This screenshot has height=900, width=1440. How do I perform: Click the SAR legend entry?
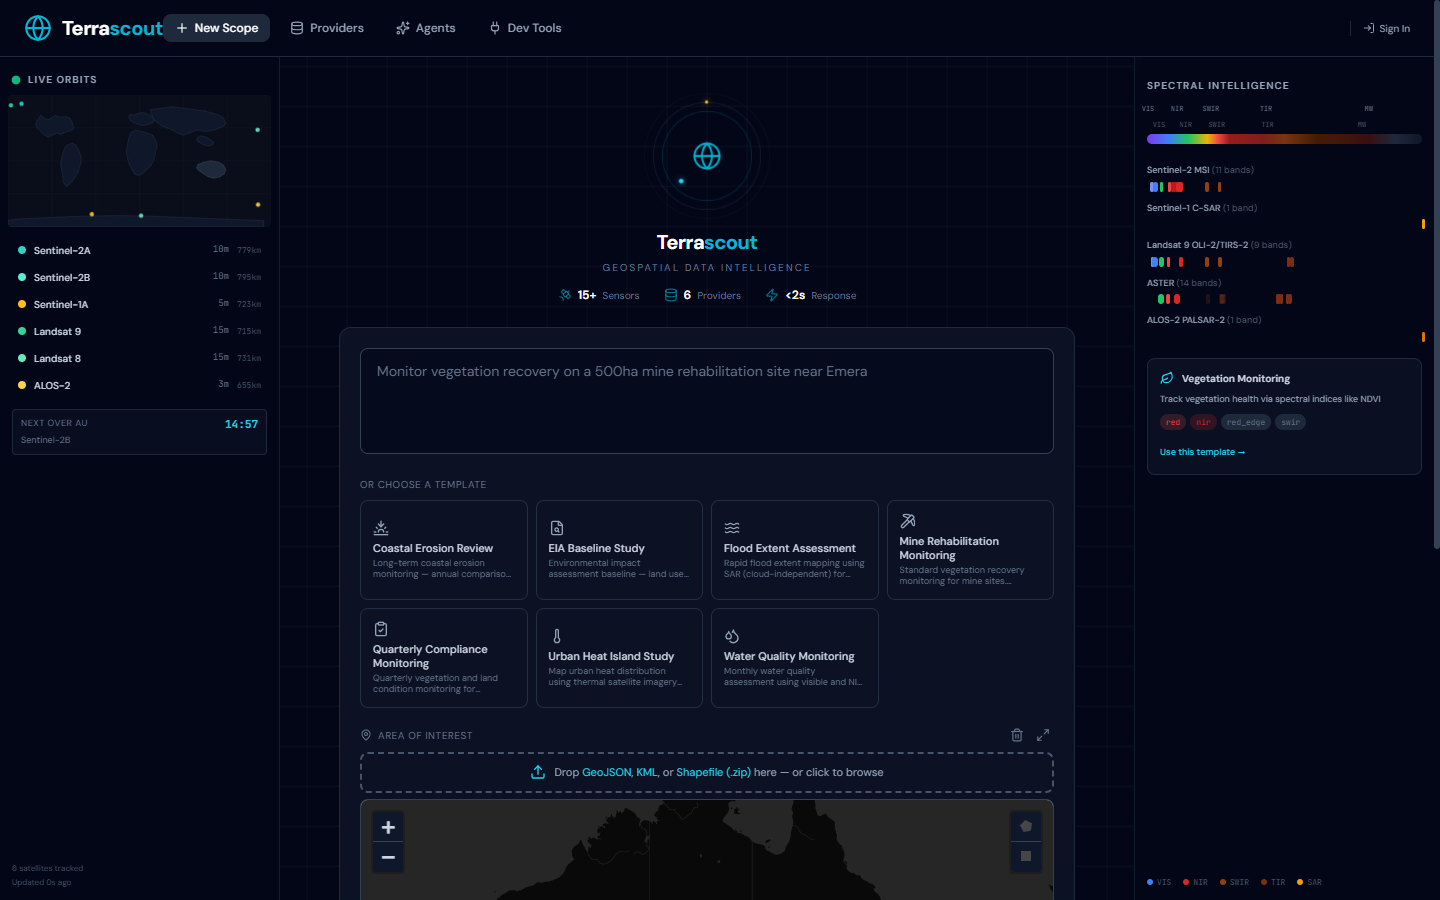pyautogui.click(x=1309, y=882)
